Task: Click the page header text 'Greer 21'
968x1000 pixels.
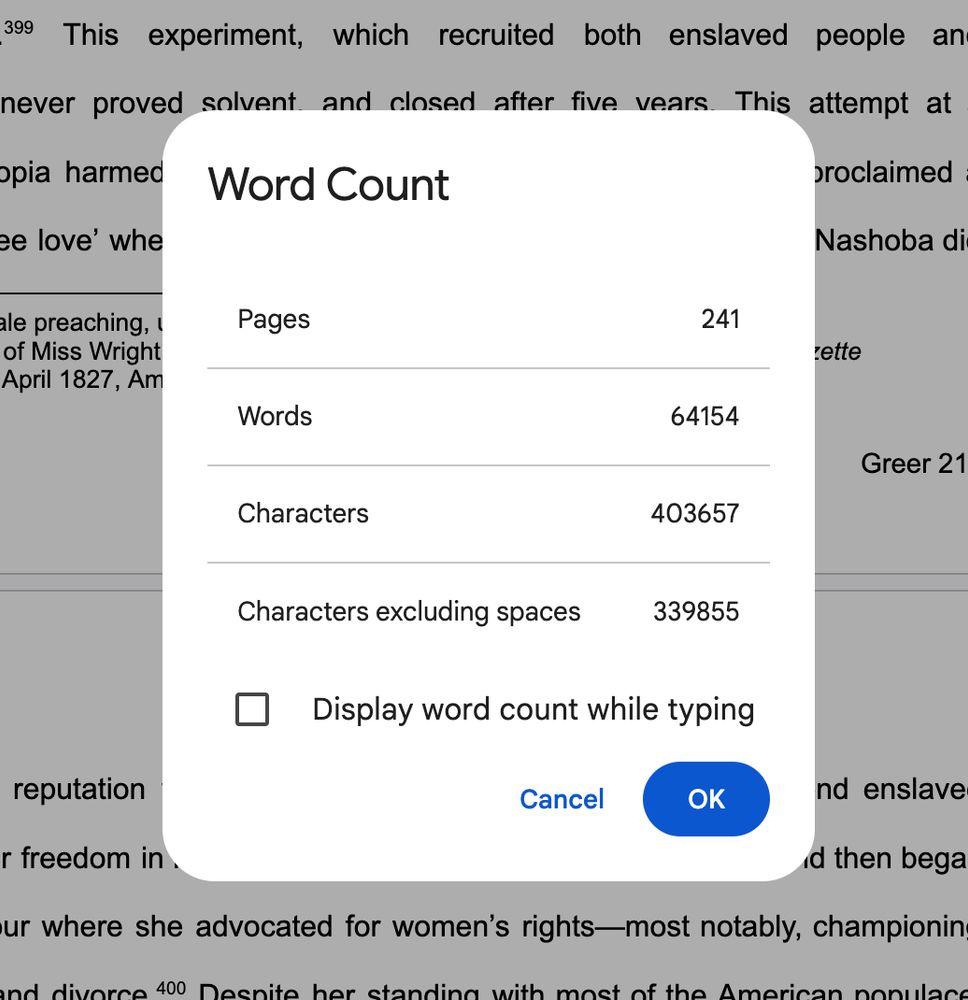Action: click(914, 464)
